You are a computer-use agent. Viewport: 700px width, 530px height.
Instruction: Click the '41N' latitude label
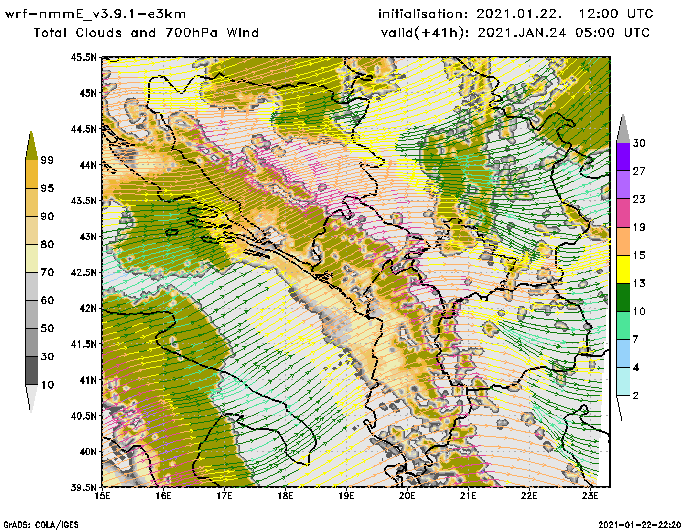click(x=88, y=380)
